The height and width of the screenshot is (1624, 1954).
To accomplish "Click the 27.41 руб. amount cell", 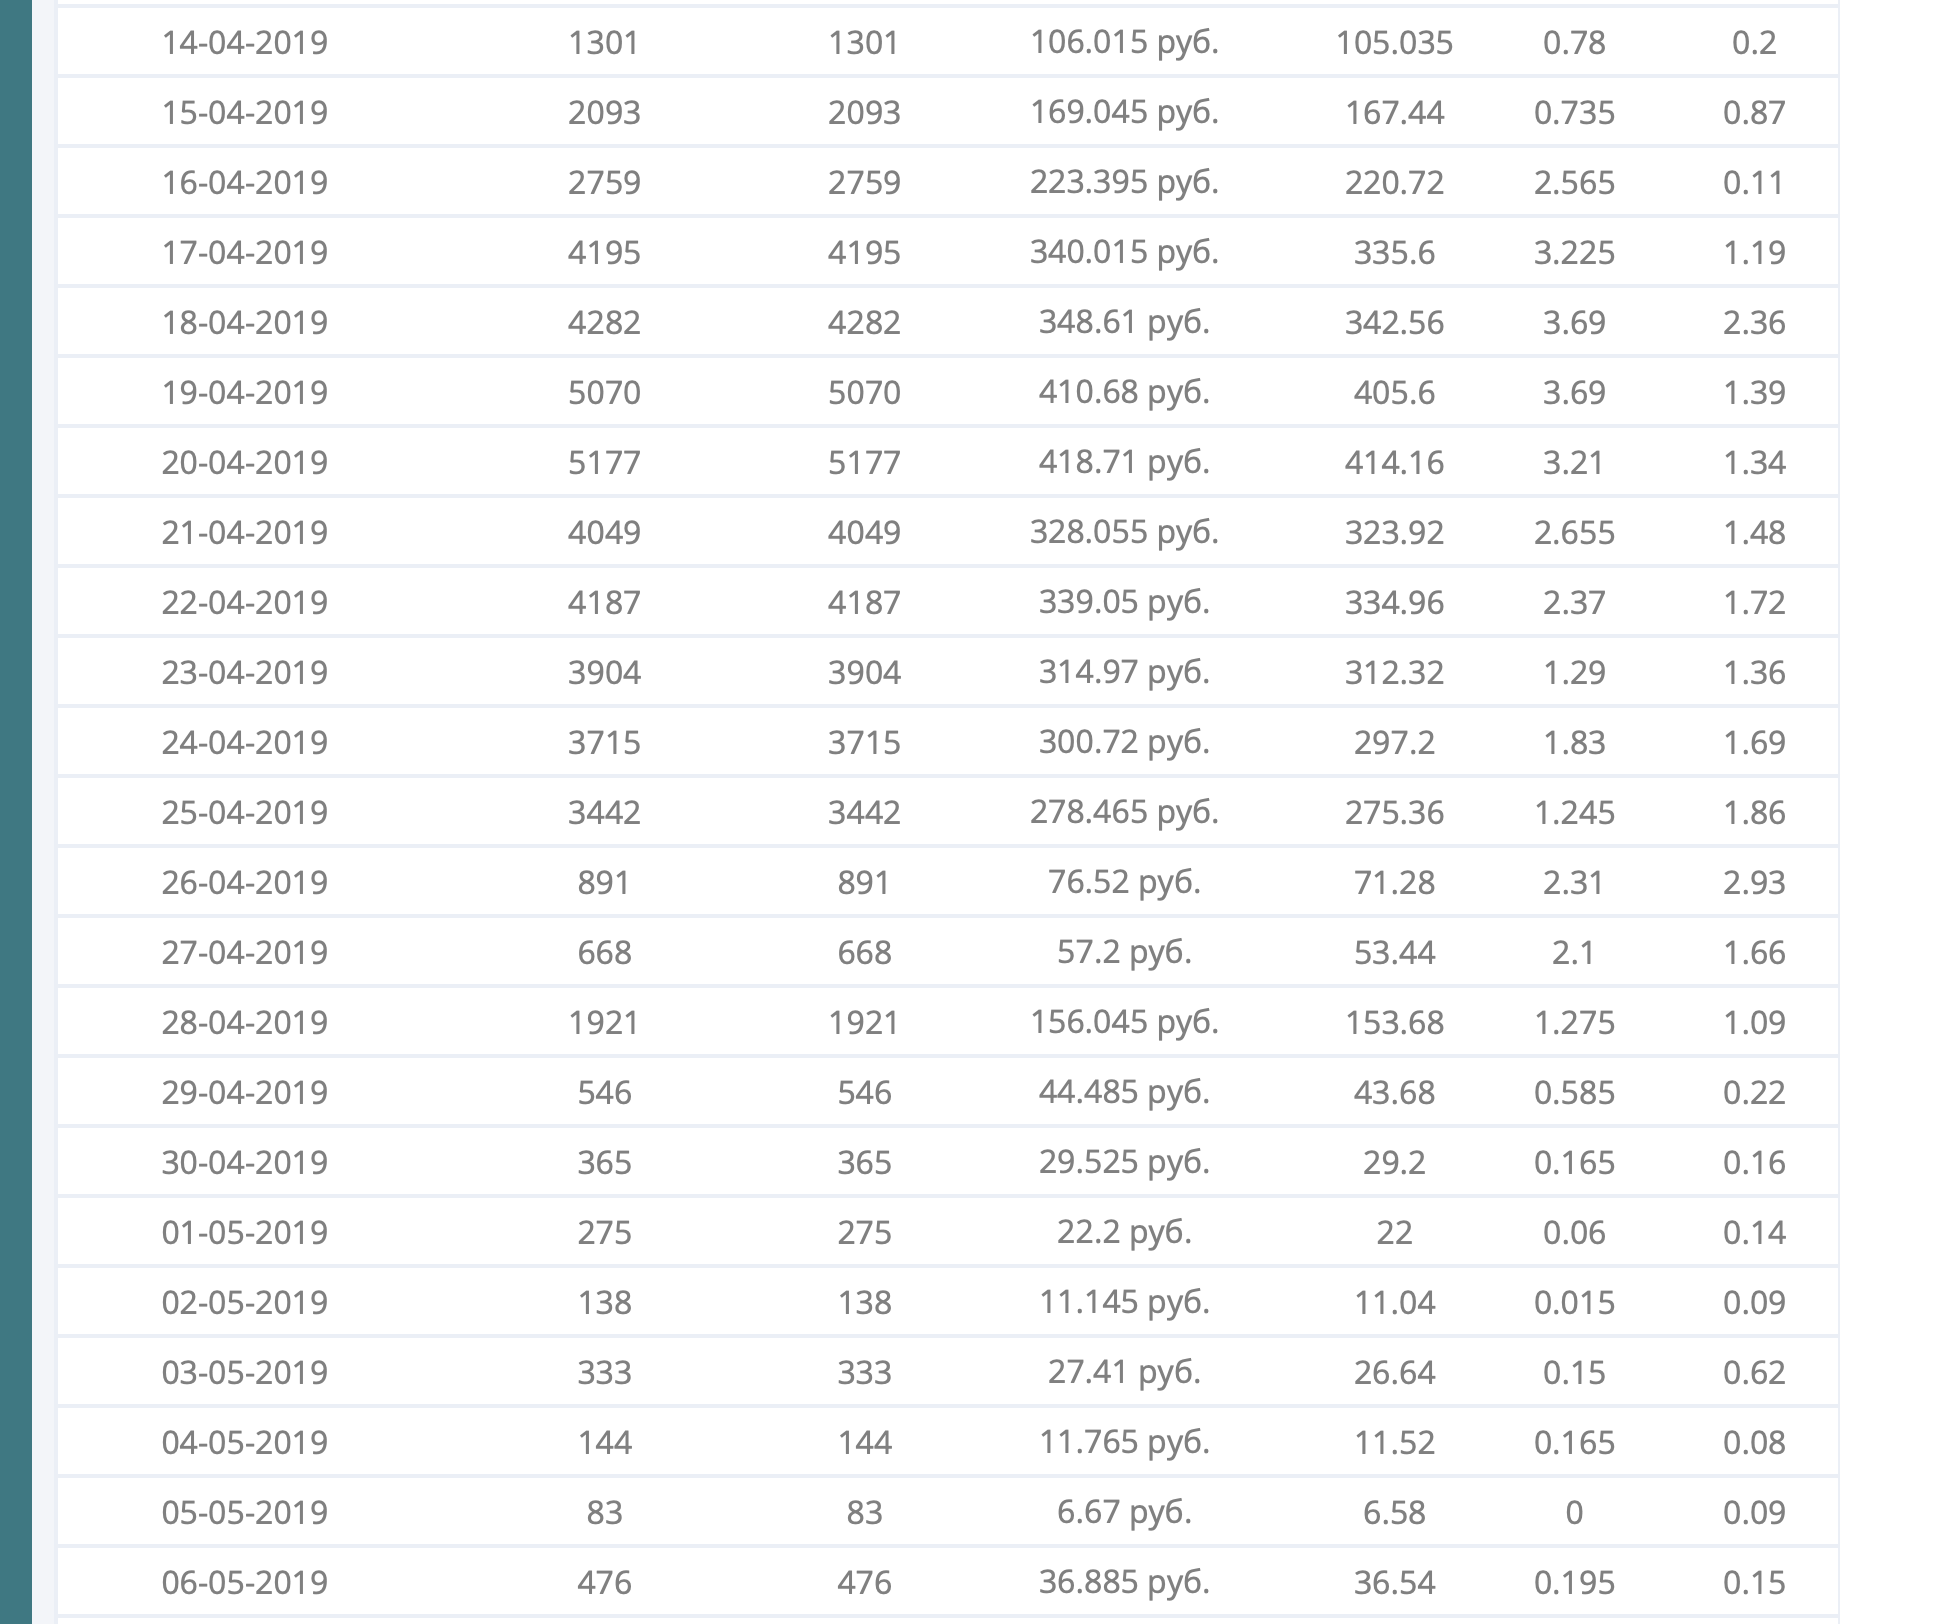I will tap(1124, 1372).
